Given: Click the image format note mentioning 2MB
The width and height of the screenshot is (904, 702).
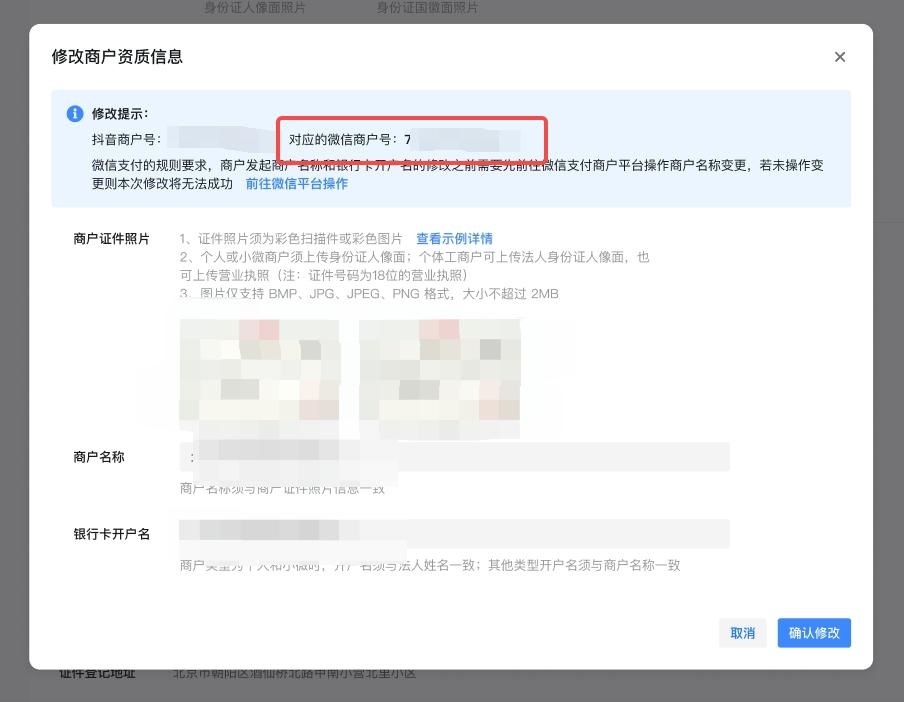Looking at the screenshot, I should coord(369,294).
